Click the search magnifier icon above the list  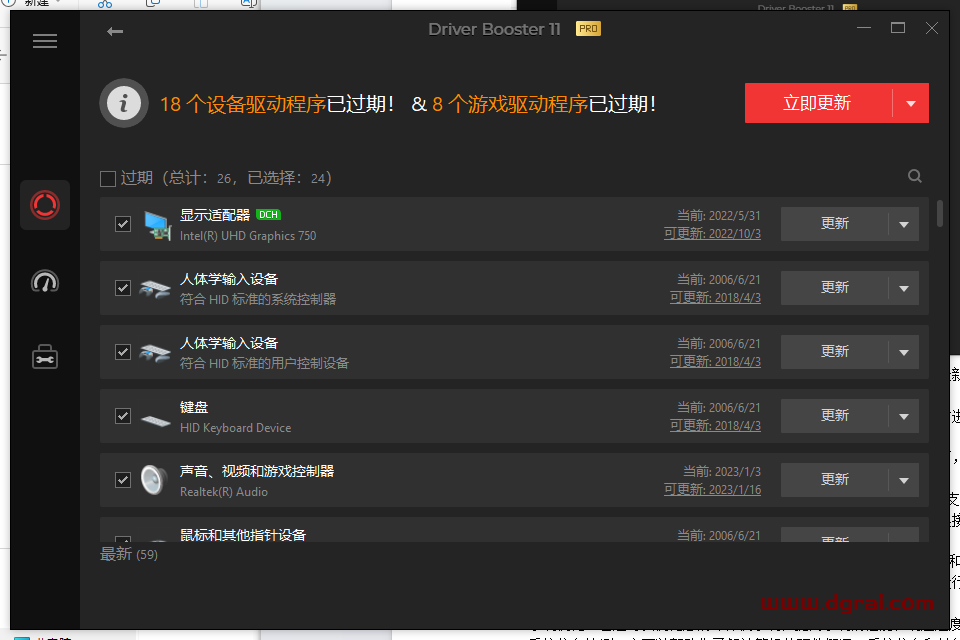click(915, 176)
